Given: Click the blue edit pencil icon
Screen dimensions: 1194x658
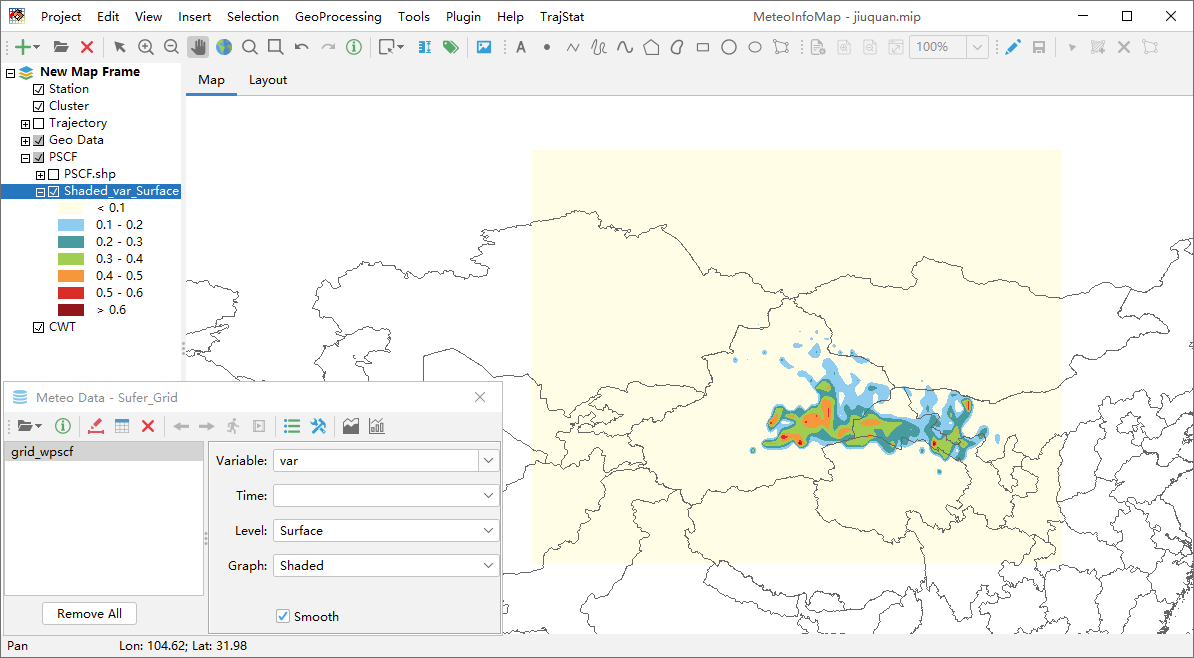Looking at the screenshot, I should 1012,47.
